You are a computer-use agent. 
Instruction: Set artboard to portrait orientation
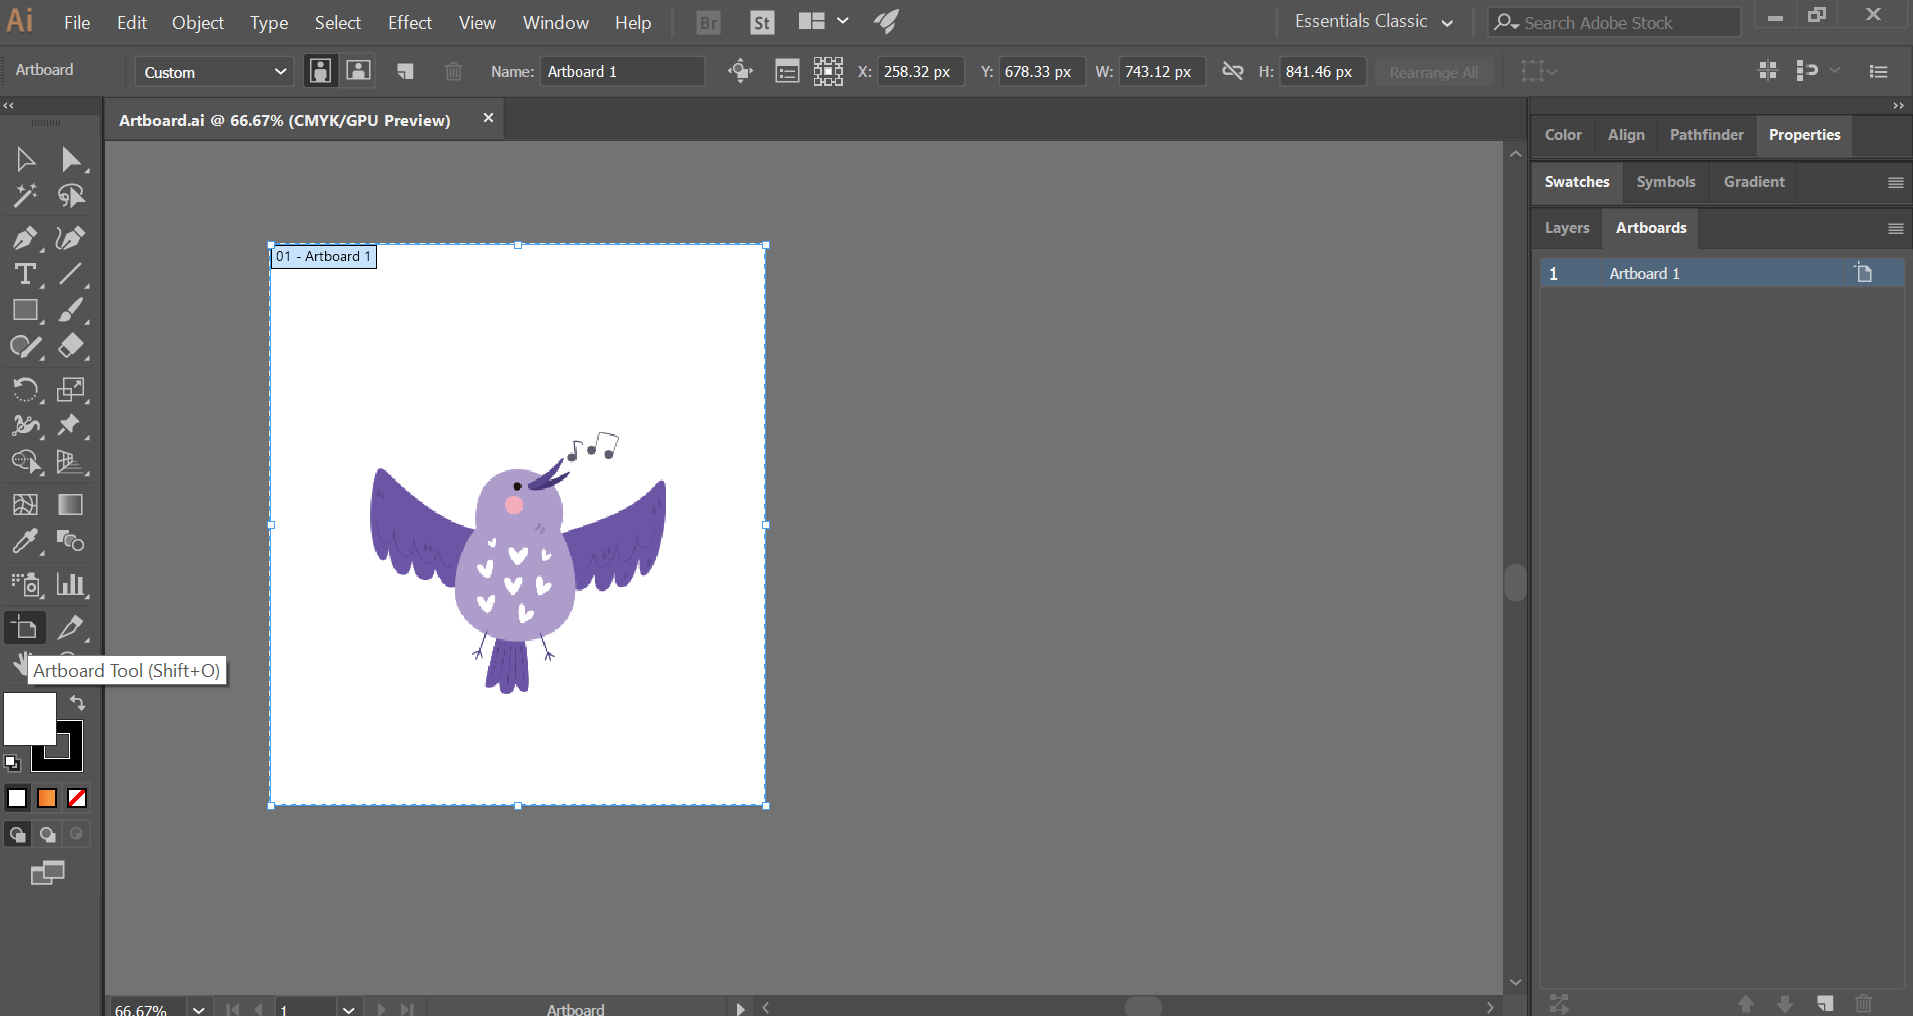320,71
